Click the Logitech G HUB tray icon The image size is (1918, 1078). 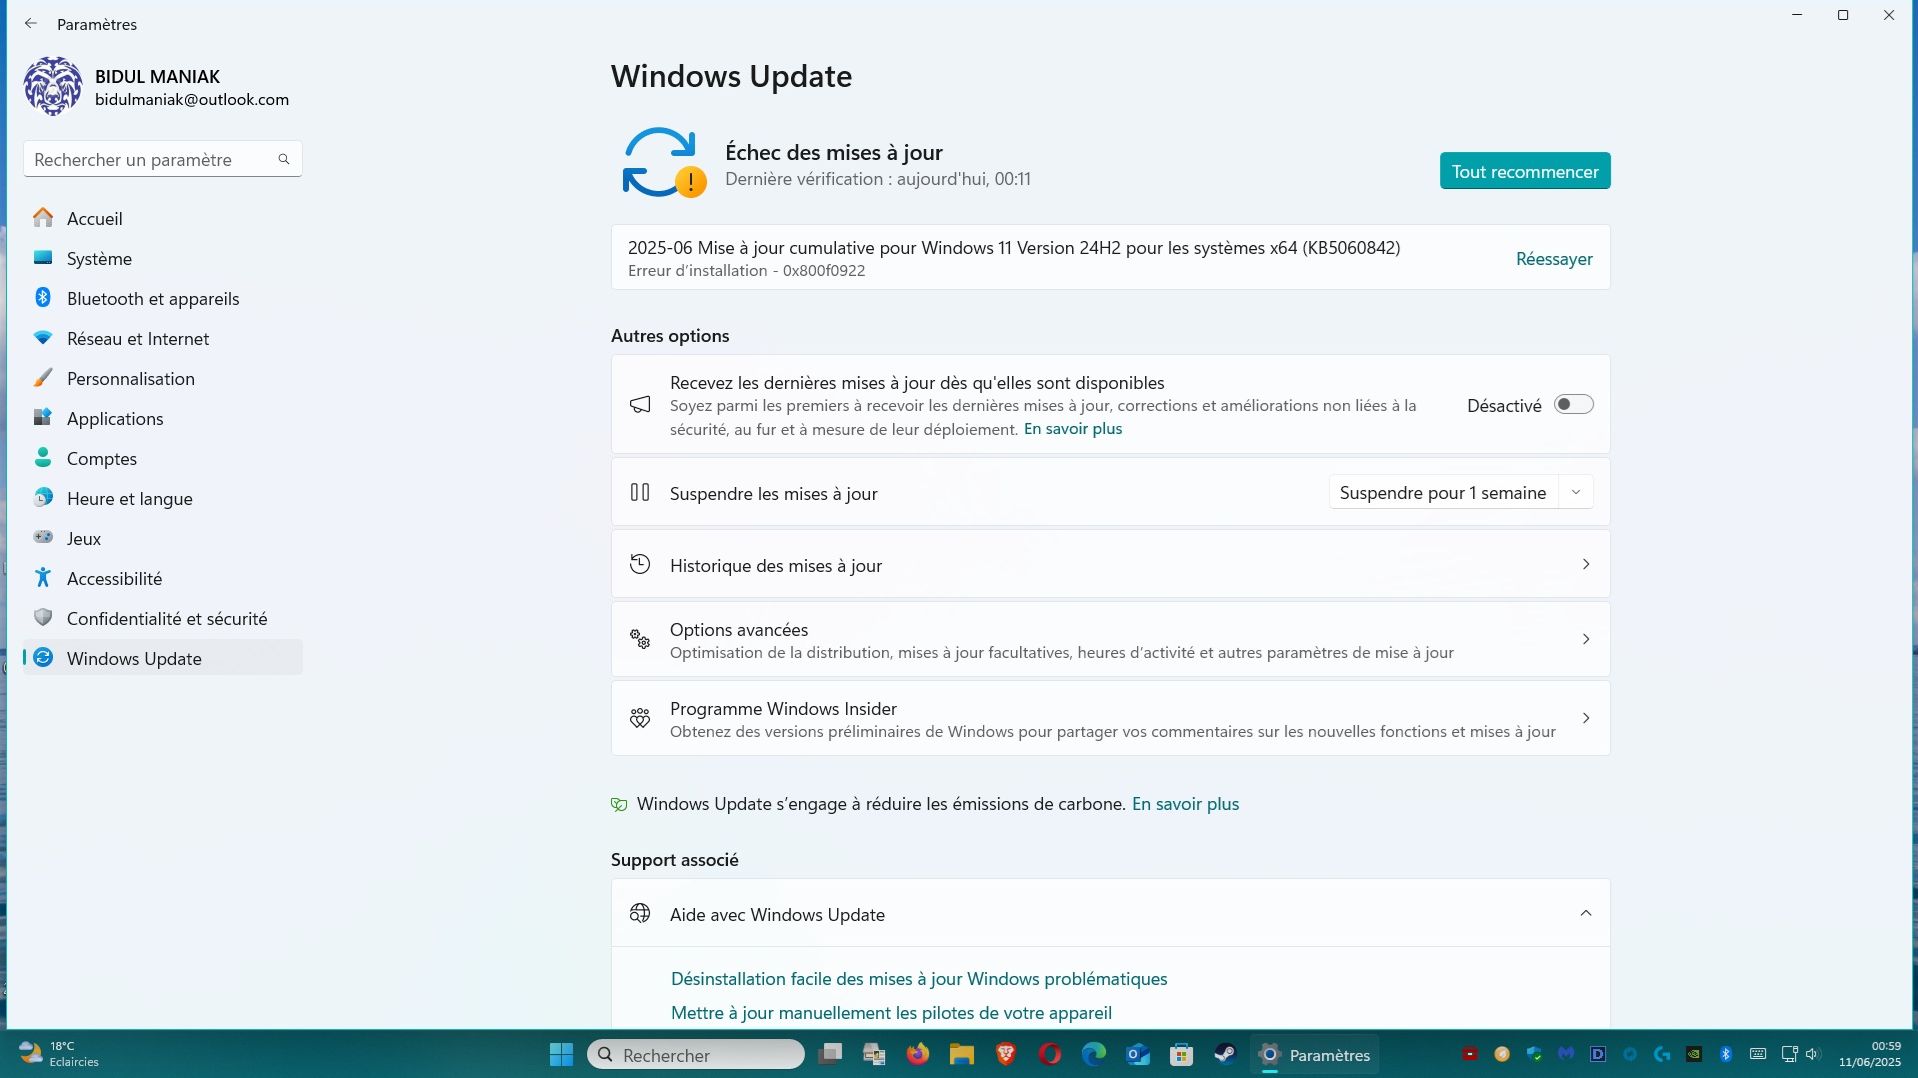click(x=1662, y=1054)
